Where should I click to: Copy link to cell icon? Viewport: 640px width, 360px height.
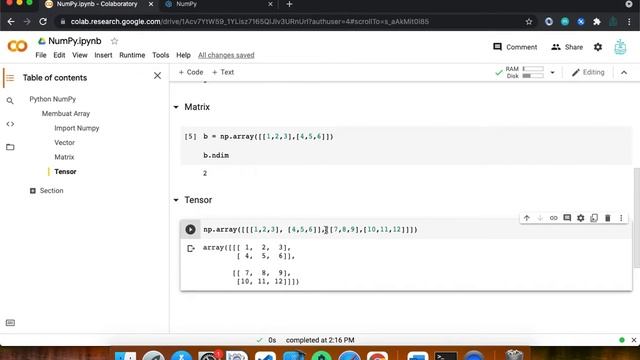[553, 218]
